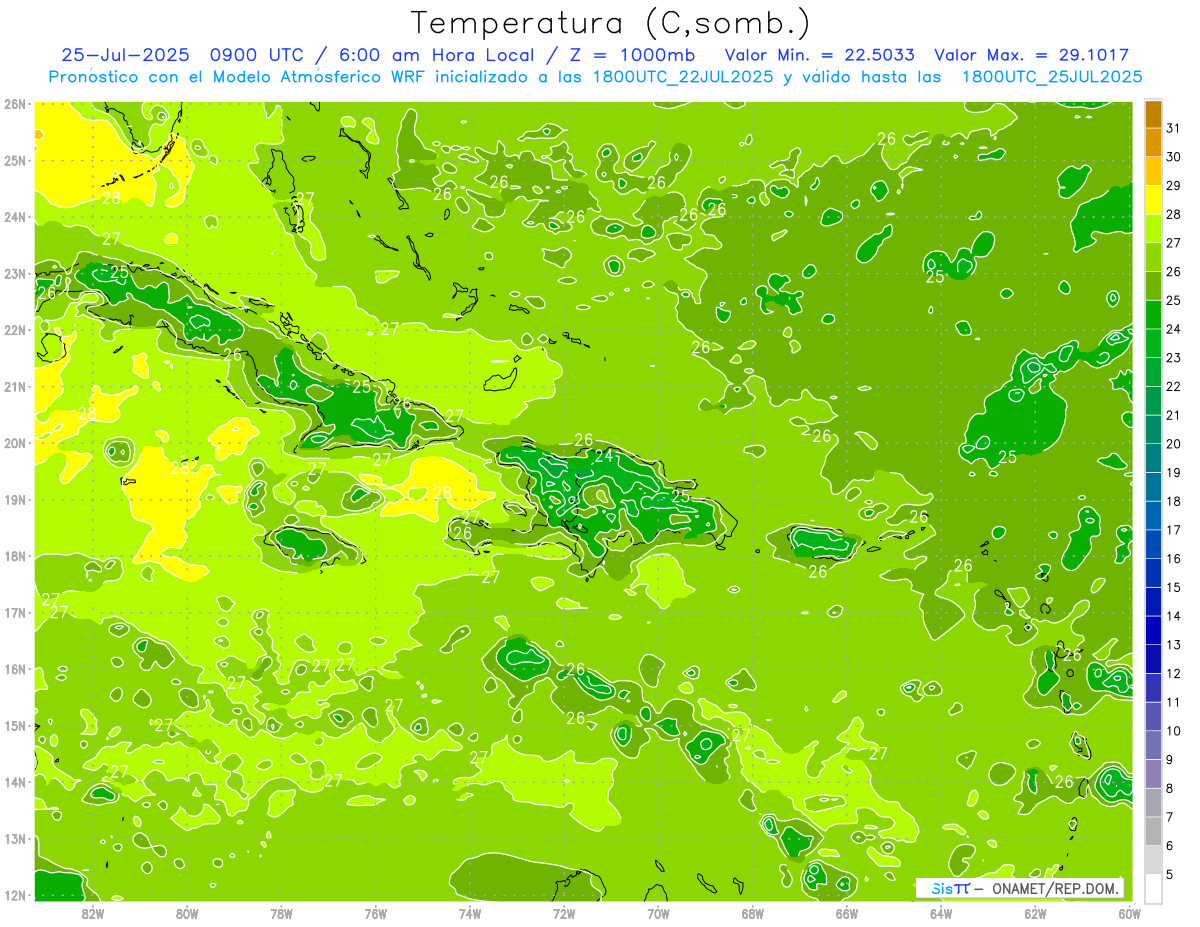Click the "80W" longitude axis label
The image size is (1200, 927).
(186, 913)
